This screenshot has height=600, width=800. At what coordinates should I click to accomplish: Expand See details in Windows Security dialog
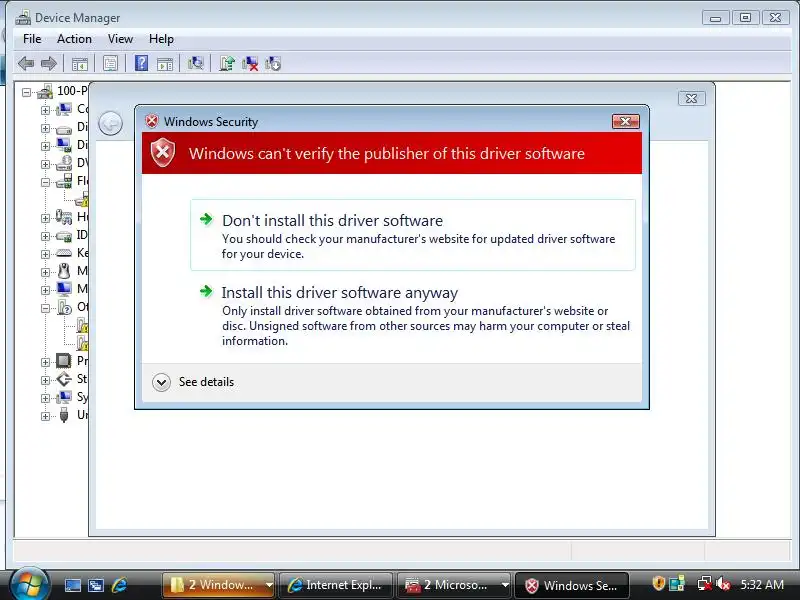(193, 382)
